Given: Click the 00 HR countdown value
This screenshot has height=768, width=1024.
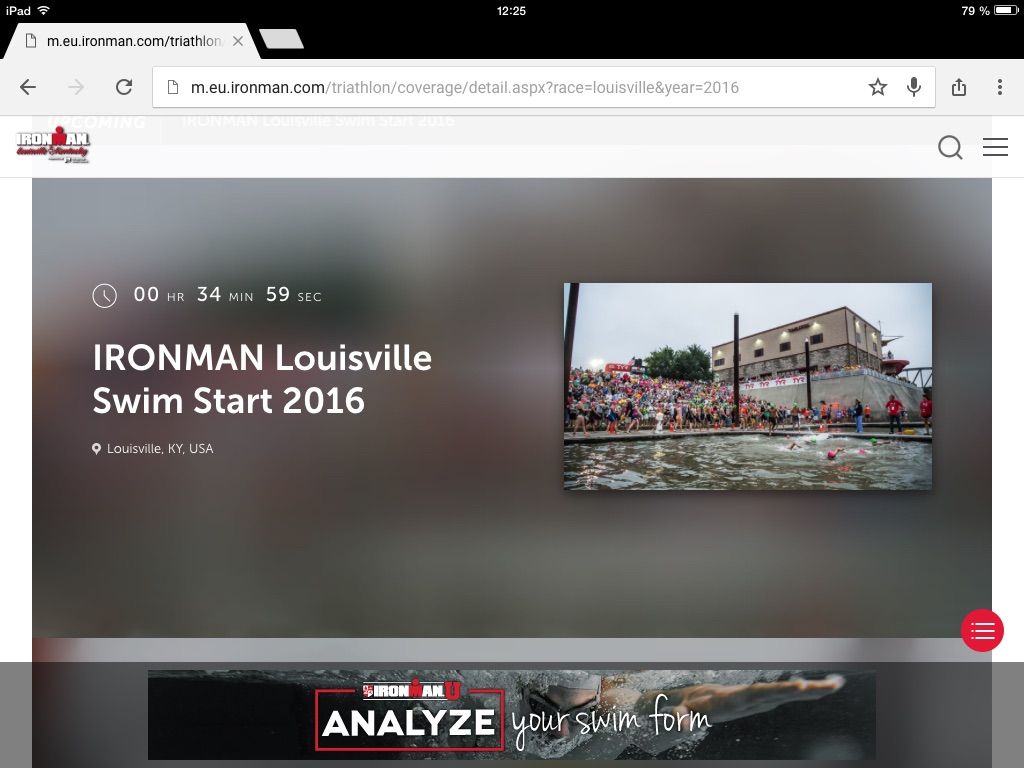Looking at the screenshot, I should pos(159,295).
